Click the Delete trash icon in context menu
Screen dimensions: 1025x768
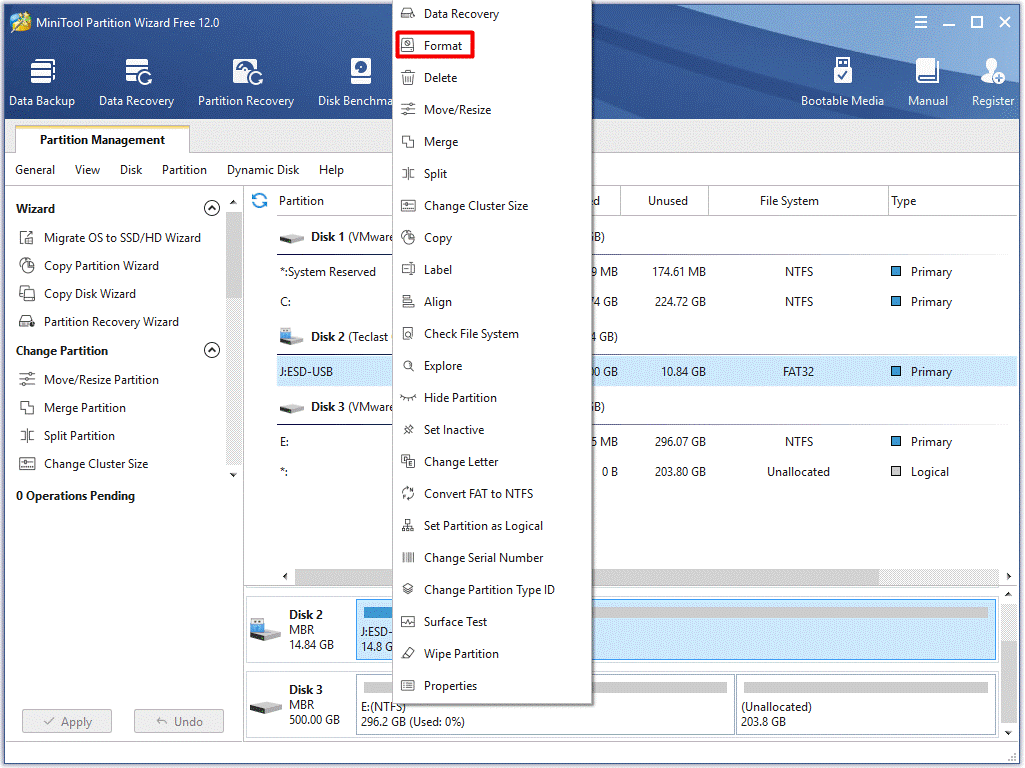[x=408, y=78]
